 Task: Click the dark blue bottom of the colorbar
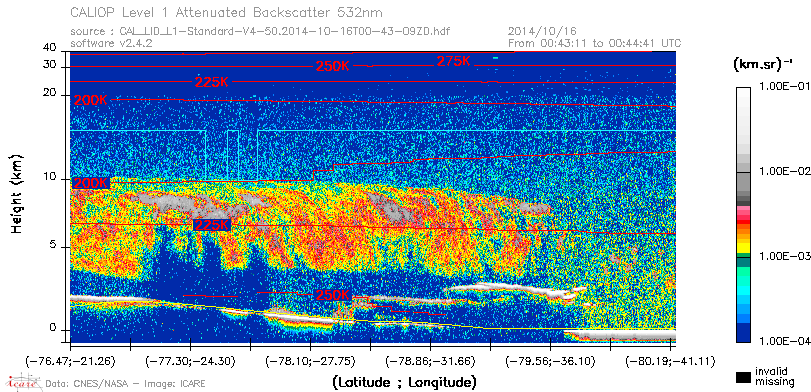(x=744, y=334)
